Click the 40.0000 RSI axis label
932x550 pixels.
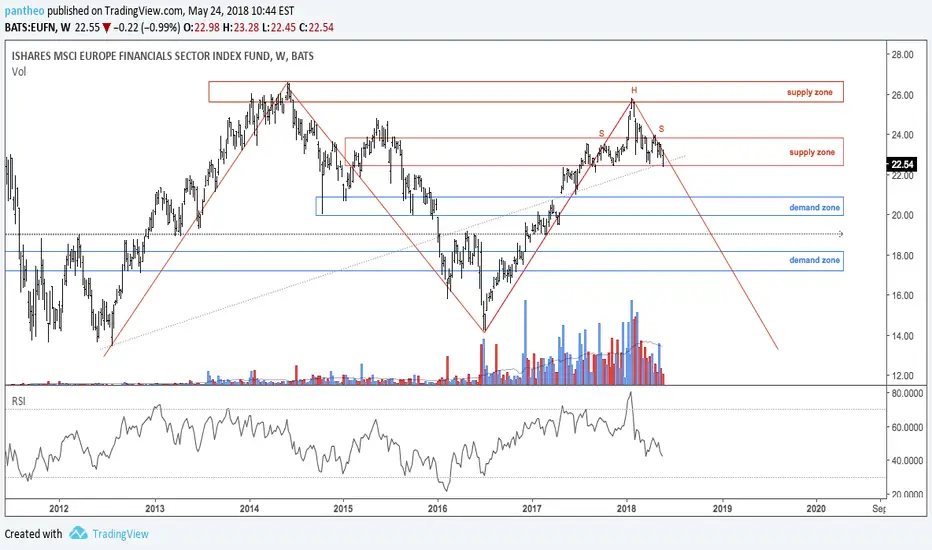tap(906, 460)
